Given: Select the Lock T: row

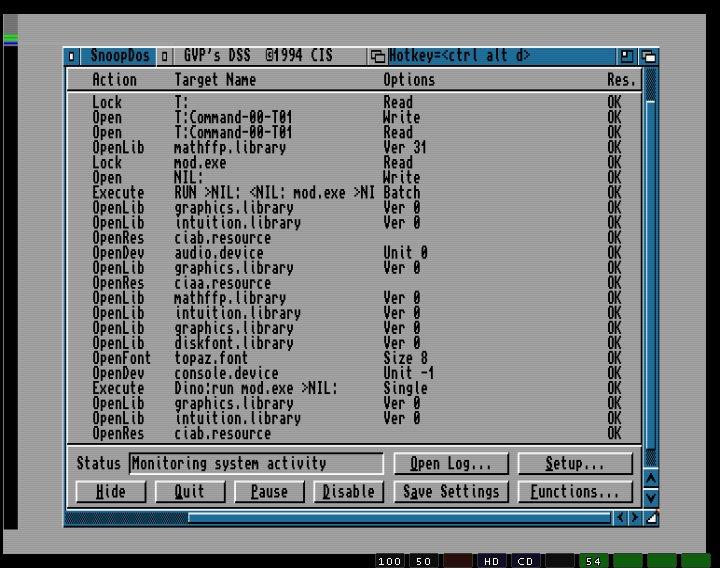Looking at the screenshot, I should [354, 102].
